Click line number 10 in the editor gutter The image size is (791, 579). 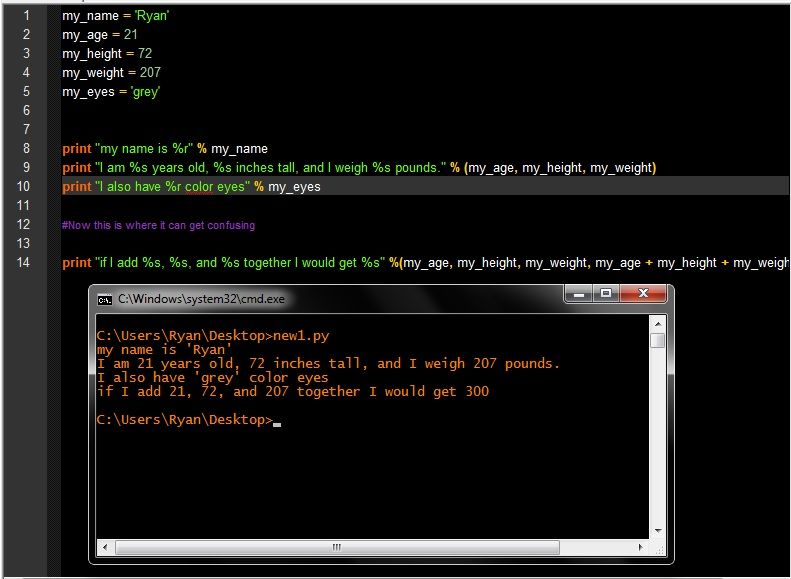point(26,187)
